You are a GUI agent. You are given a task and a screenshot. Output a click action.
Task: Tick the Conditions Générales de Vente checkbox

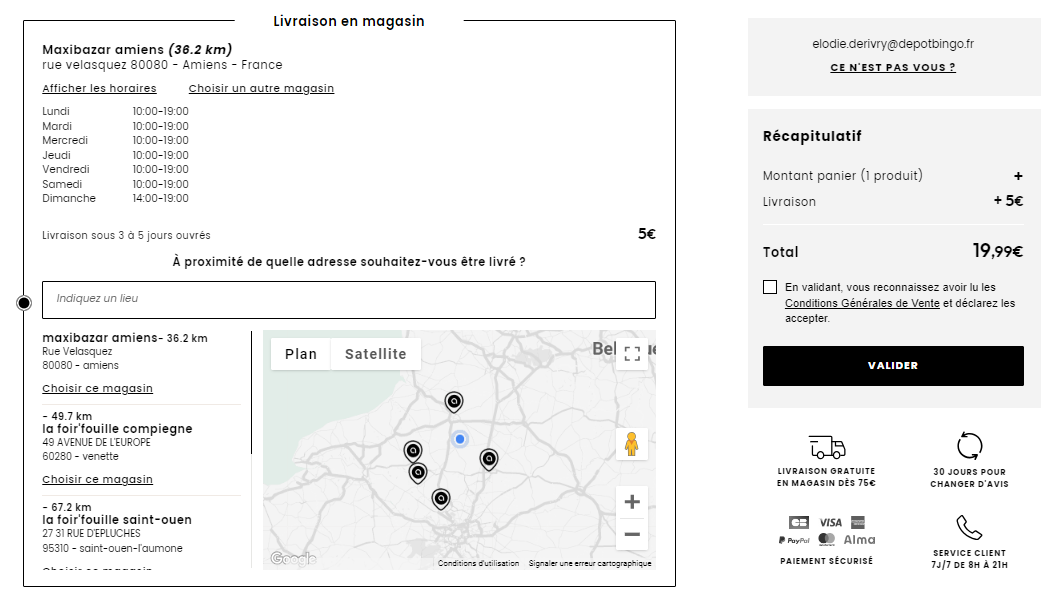pyautogui.click(x=770, y=287)
